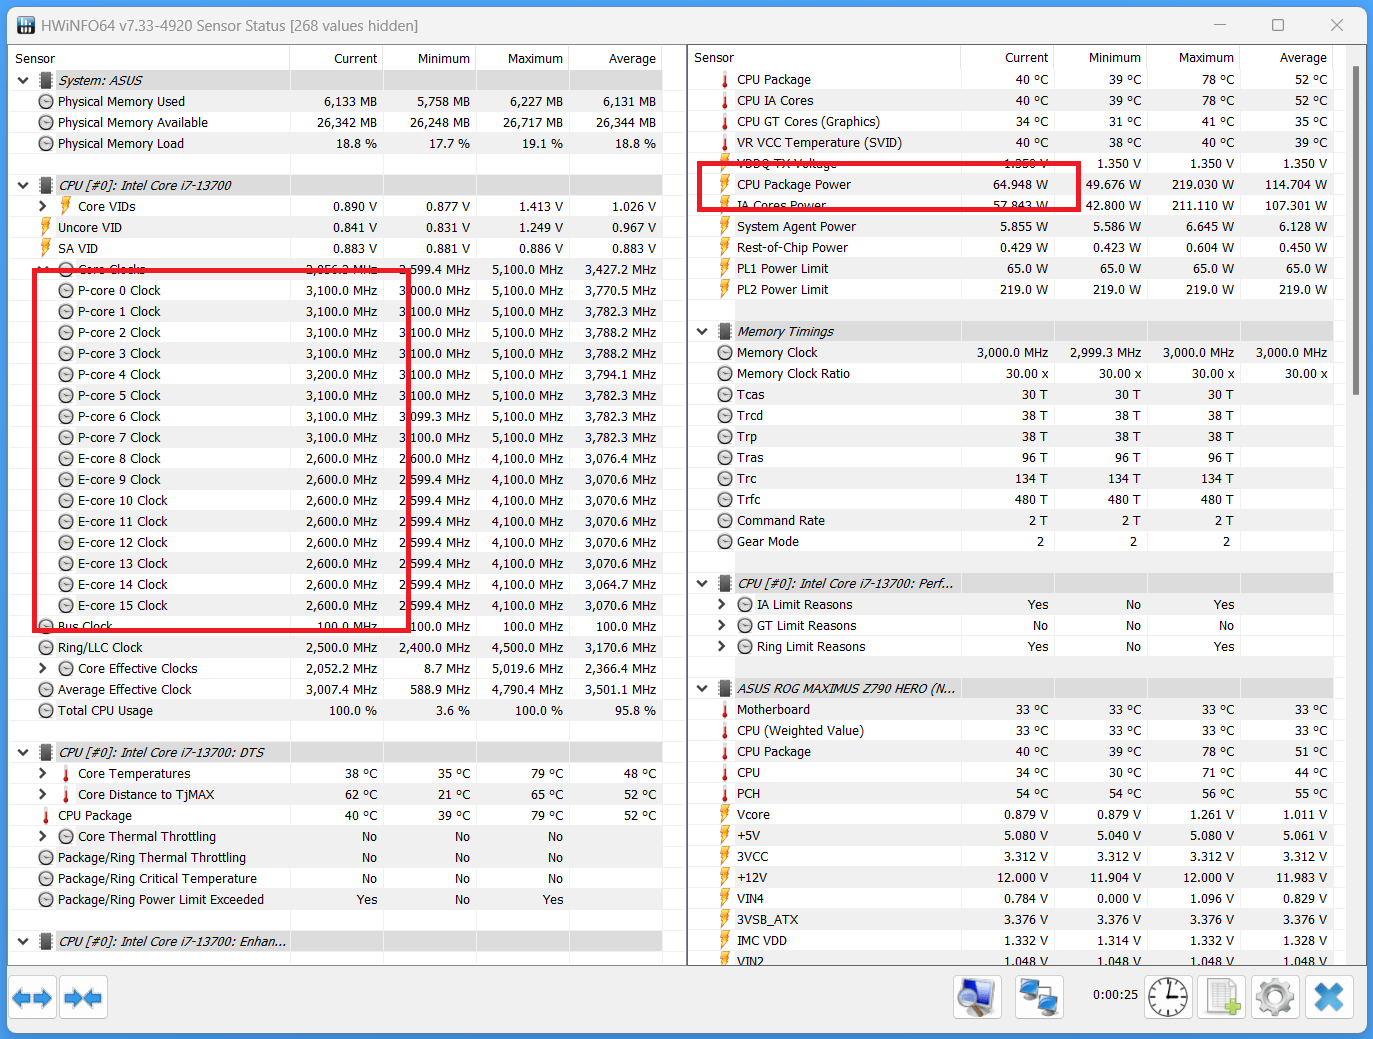Click the left pane Current column header
This screenshot has height=1039, width=1373.
pyautogui.click(x=336, y=58)
